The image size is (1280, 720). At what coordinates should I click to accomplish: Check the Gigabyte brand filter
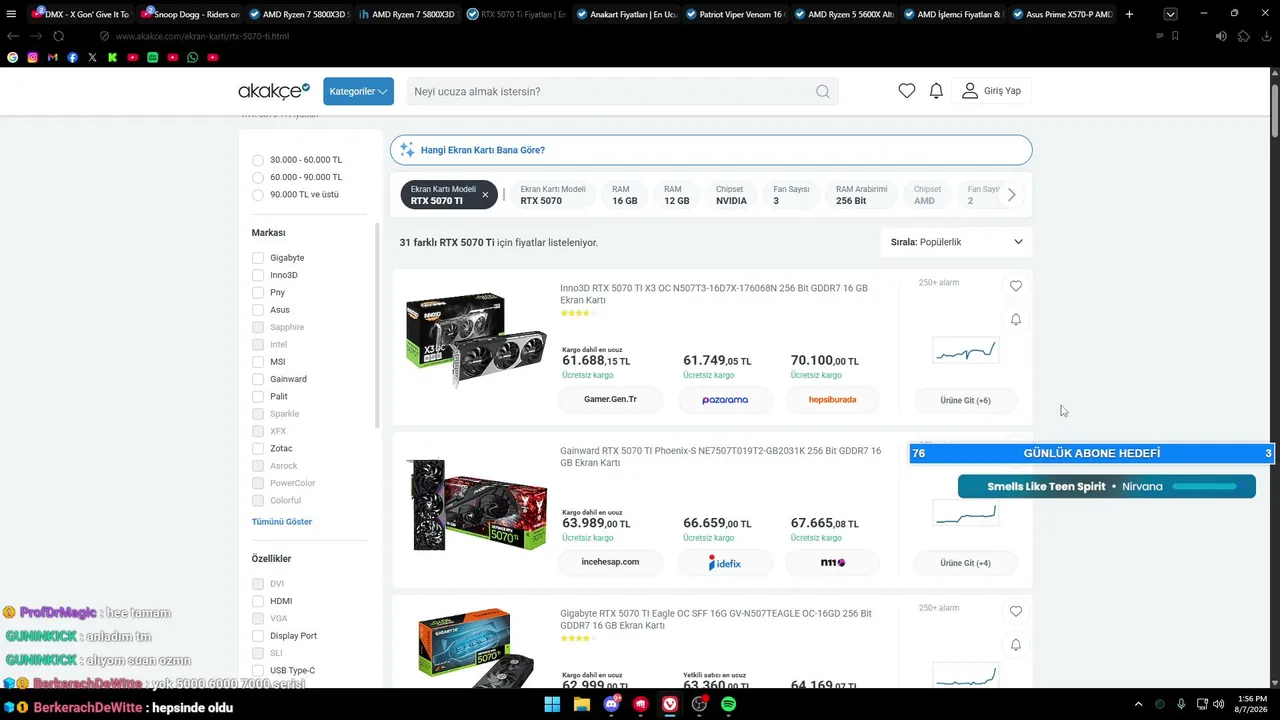click(x=258, y=258)
